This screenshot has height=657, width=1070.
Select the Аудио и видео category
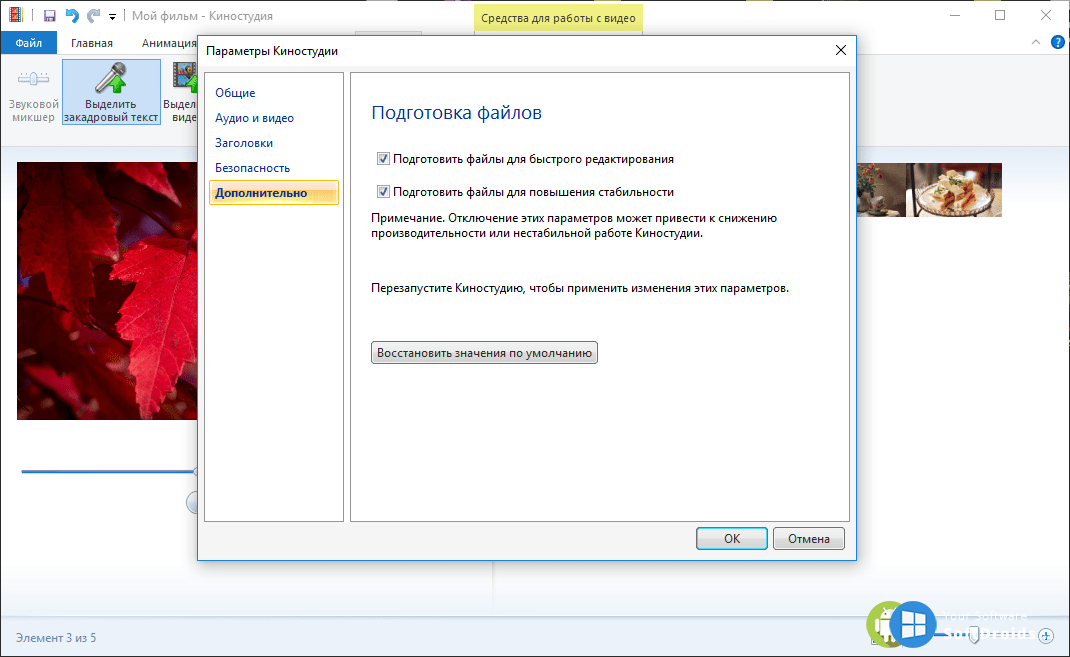coord(255,118)
